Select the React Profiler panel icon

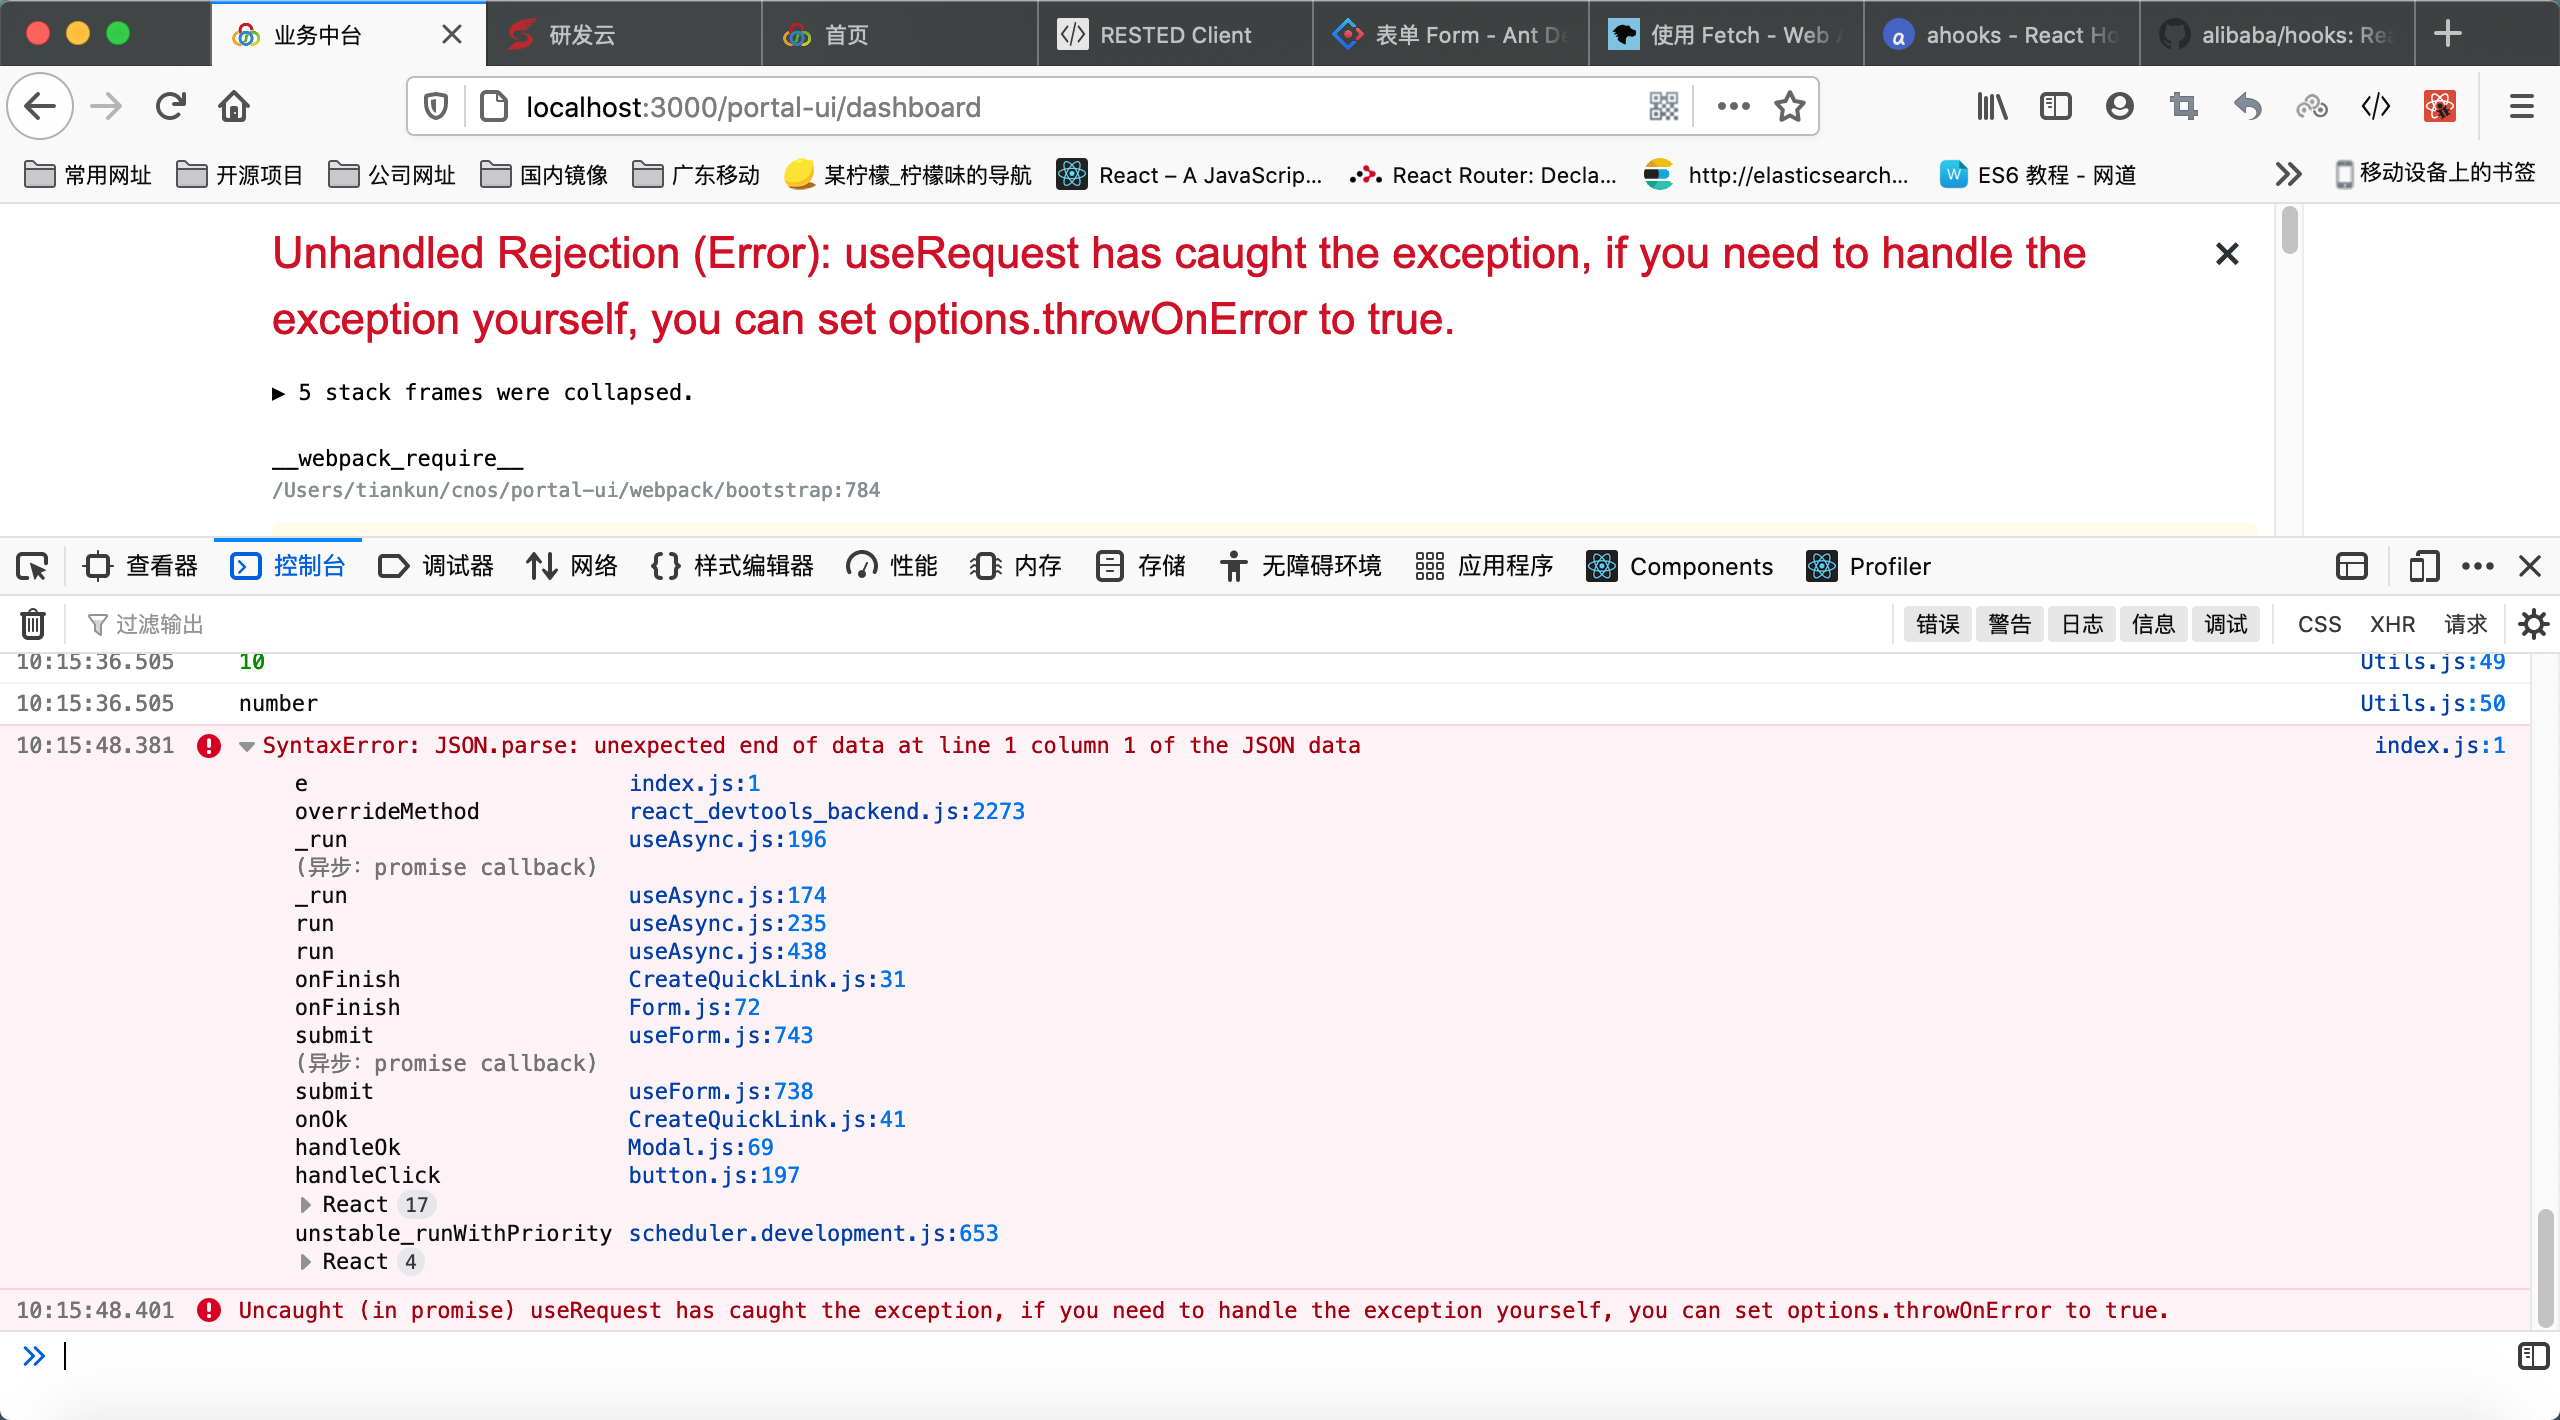click(1822, 566)
